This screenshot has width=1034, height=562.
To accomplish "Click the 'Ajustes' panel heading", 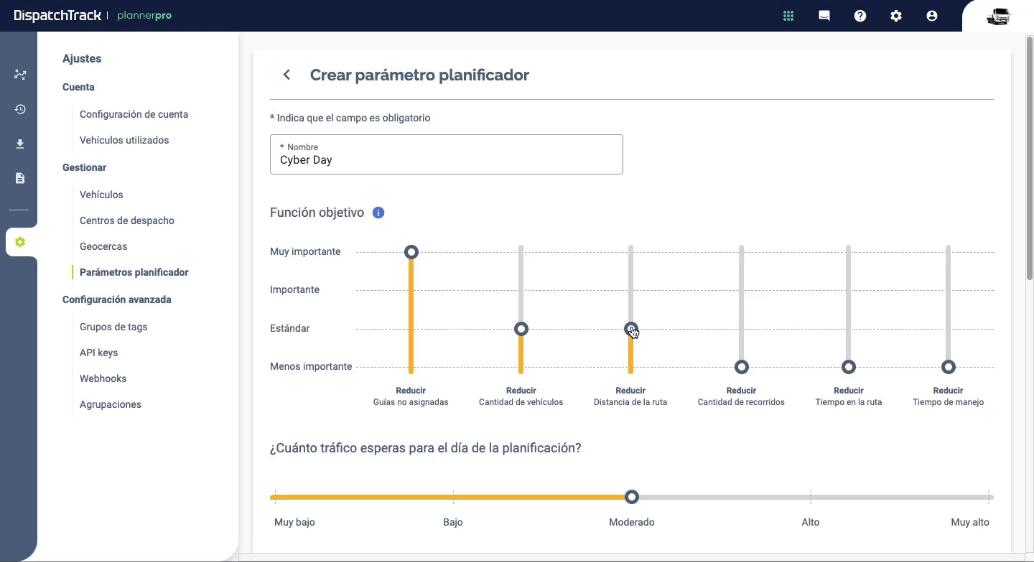I will 82,59.
